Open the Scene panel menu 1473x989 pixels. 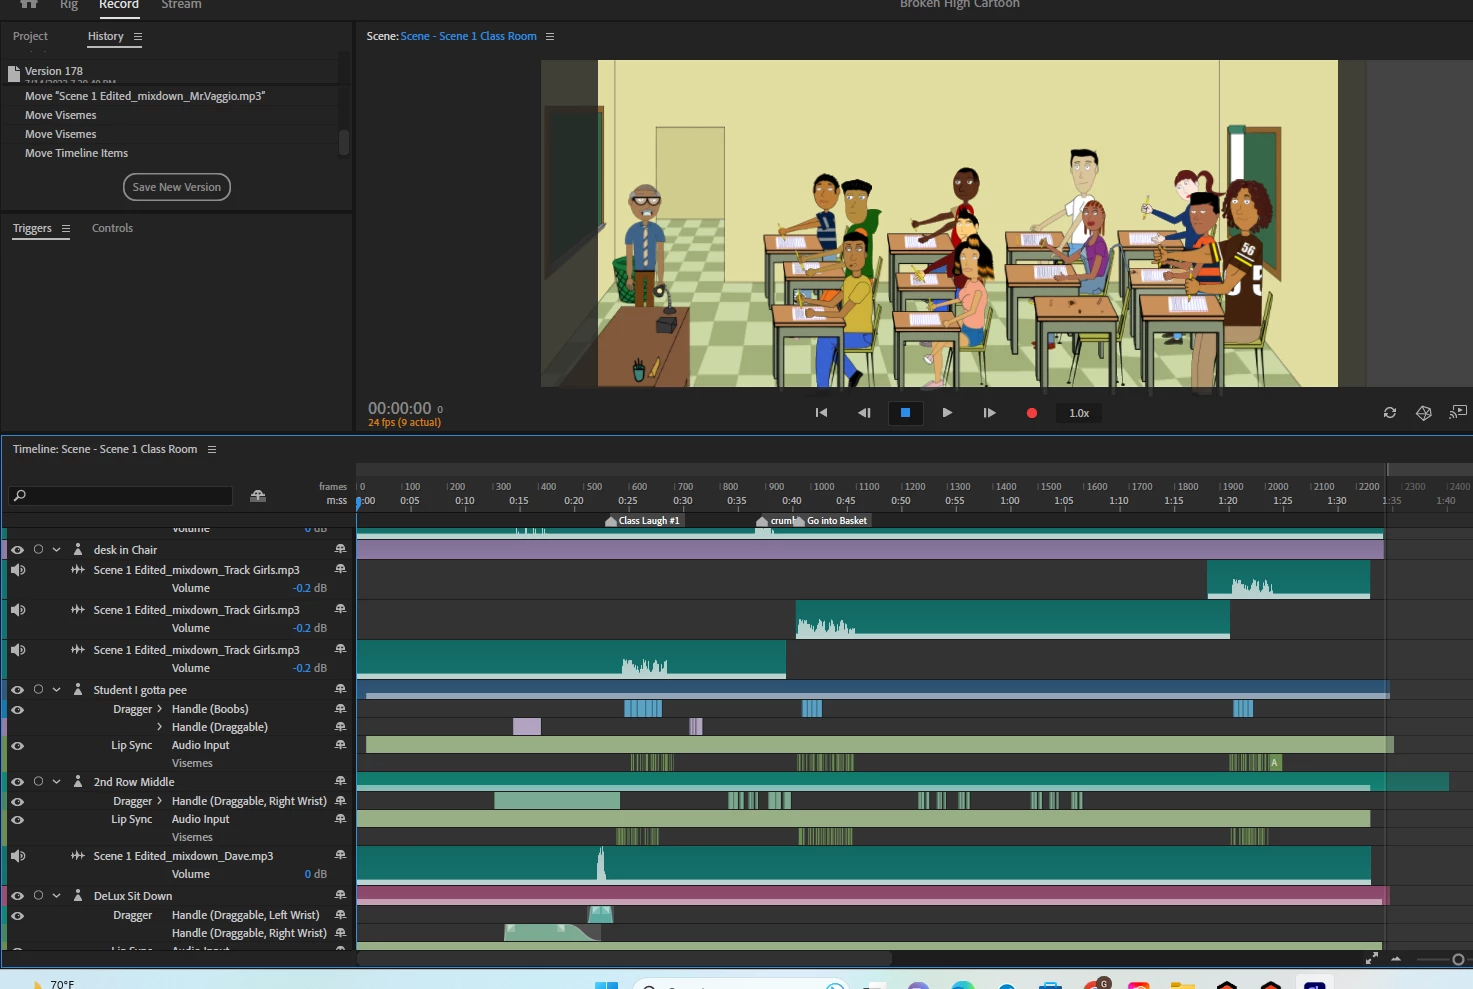point(550,37)
